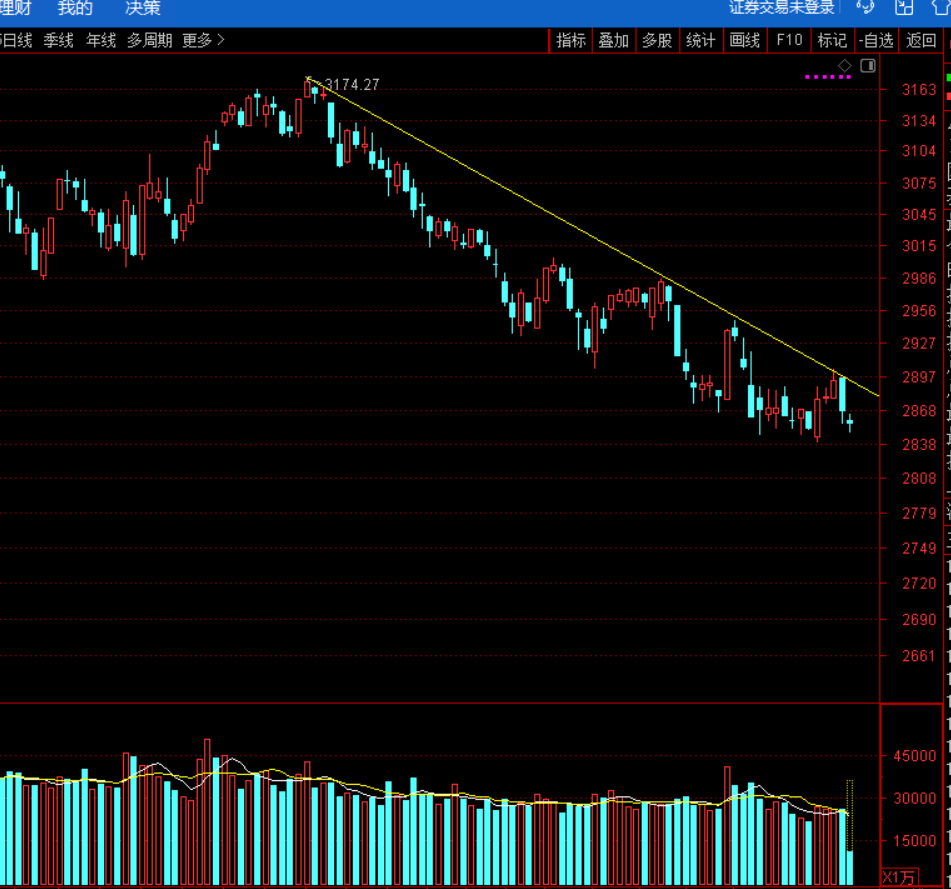Open the 指标 indicators button
Viewport: 951px width, 889px height.
tap(571, 41)
